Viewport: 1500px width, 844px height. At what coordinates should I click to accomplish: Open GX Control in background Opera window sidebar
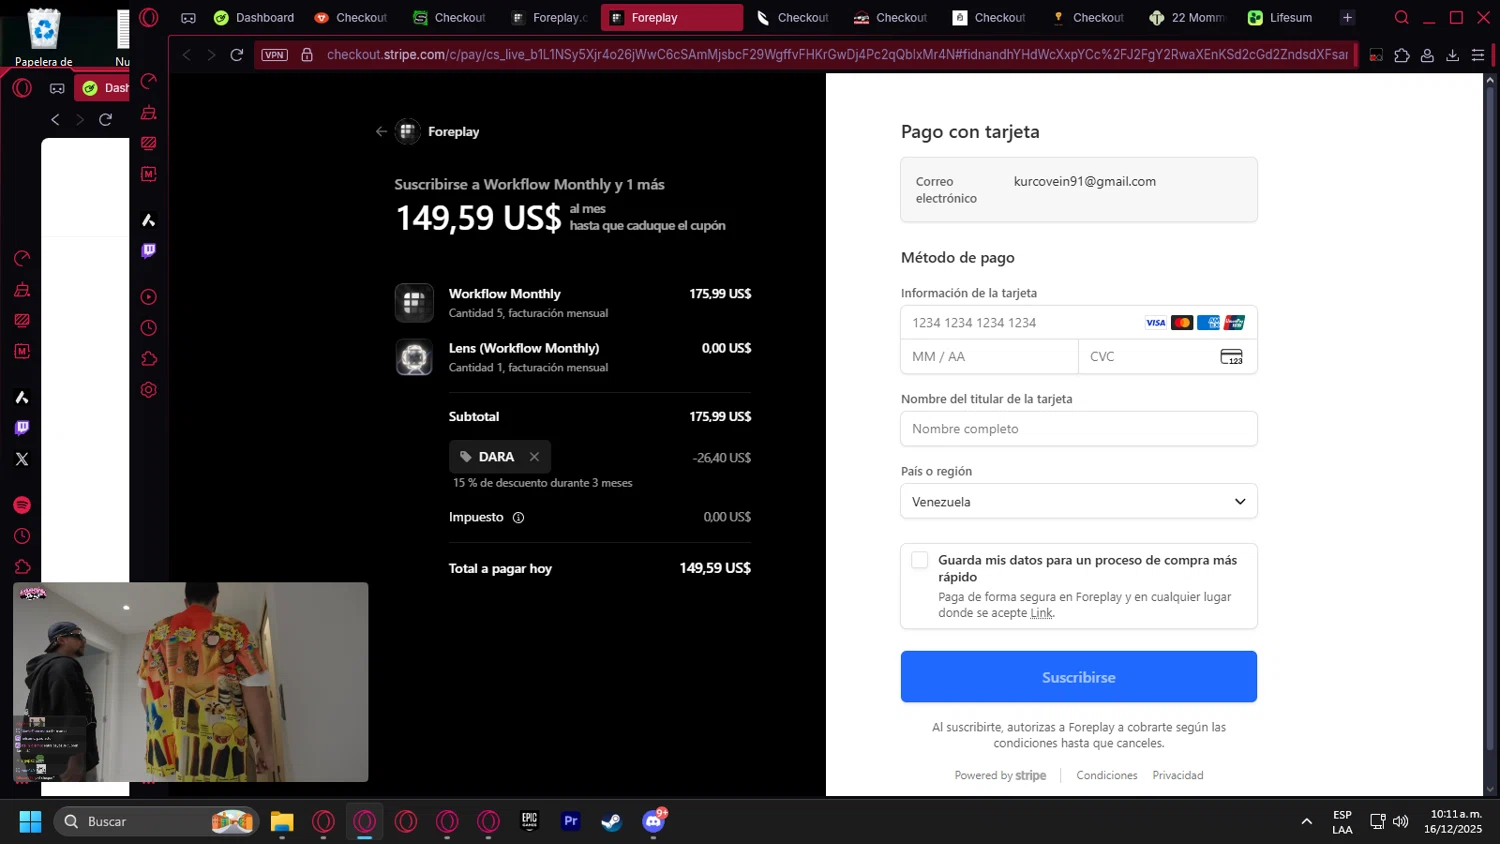coord(22,259)
